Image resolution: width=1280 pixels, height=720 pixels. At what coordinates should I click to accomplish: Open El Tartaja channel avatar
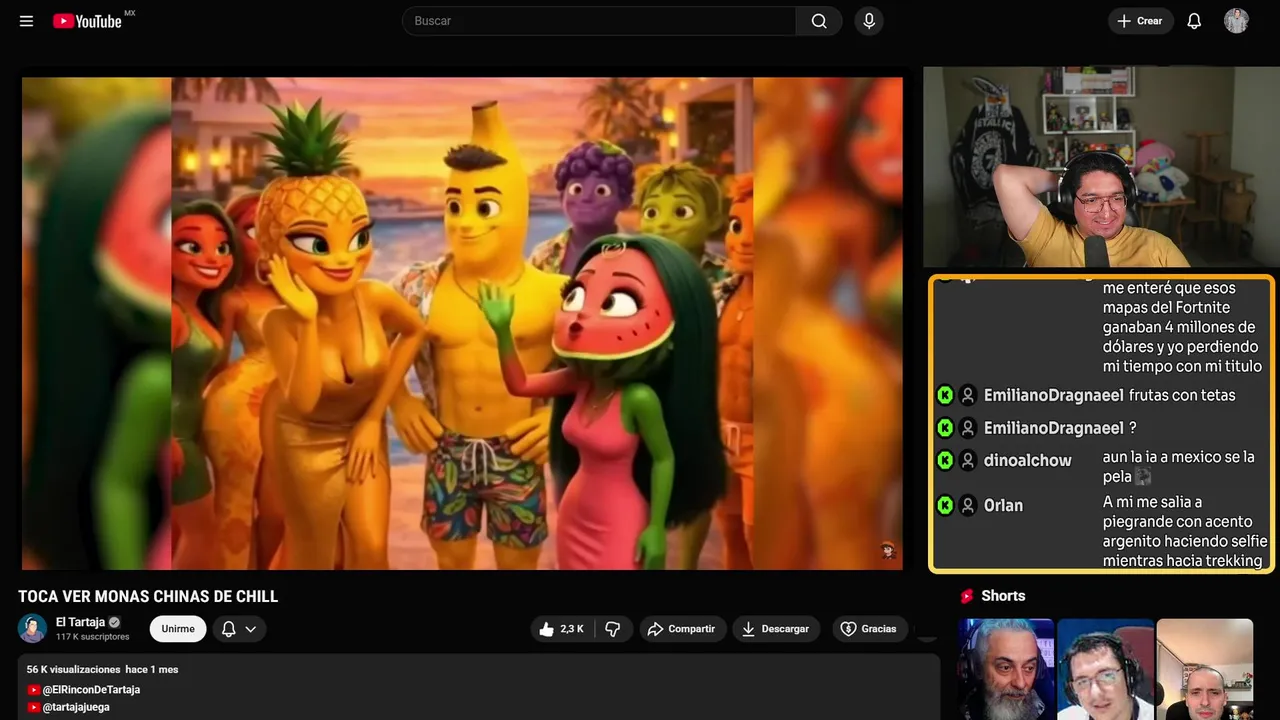[32, 628]
